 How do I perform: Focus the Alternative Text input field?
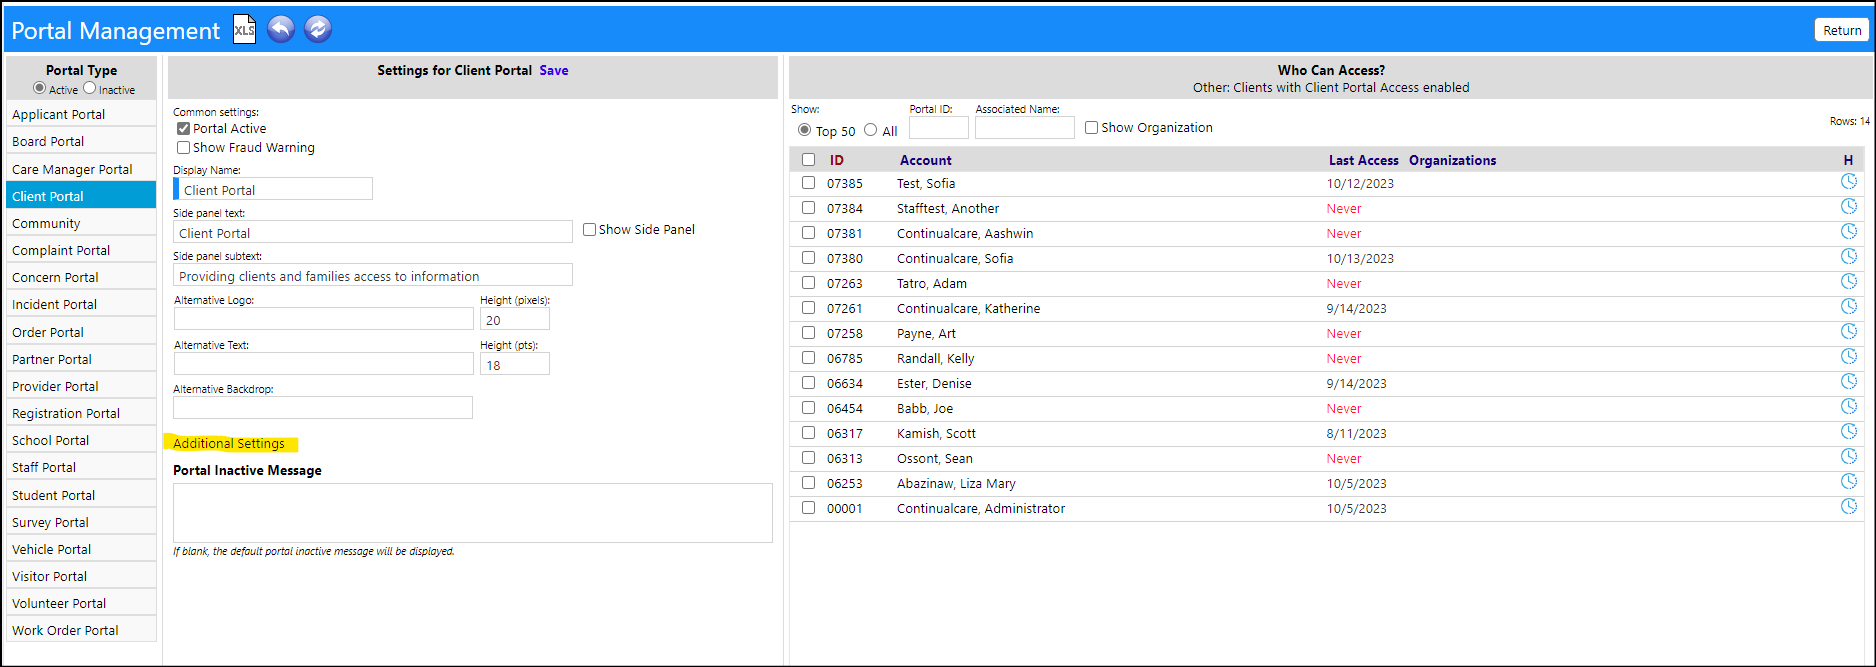(x=324, y=364)
